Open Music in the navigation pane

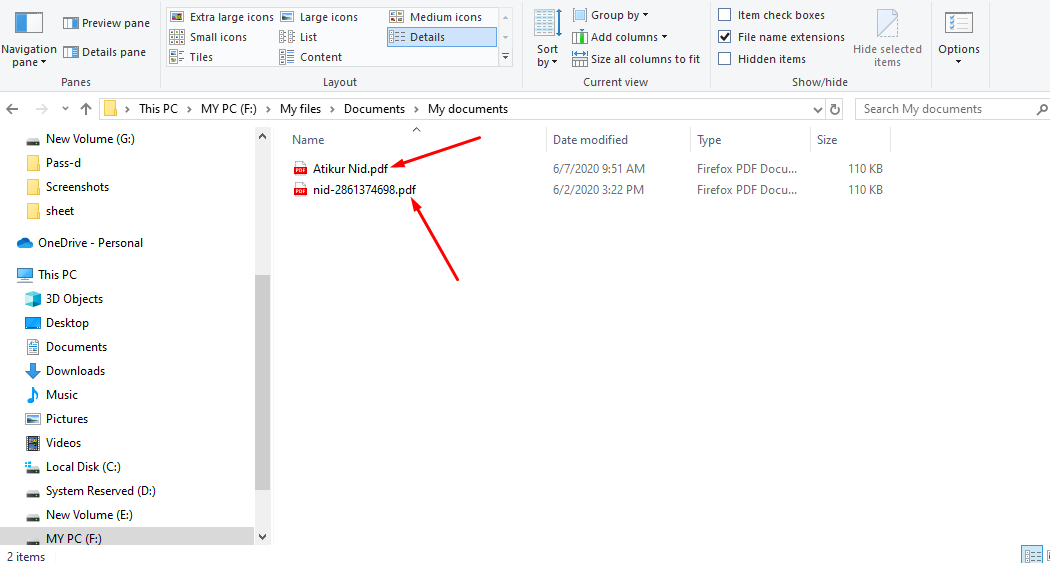(x=62, y=395)
